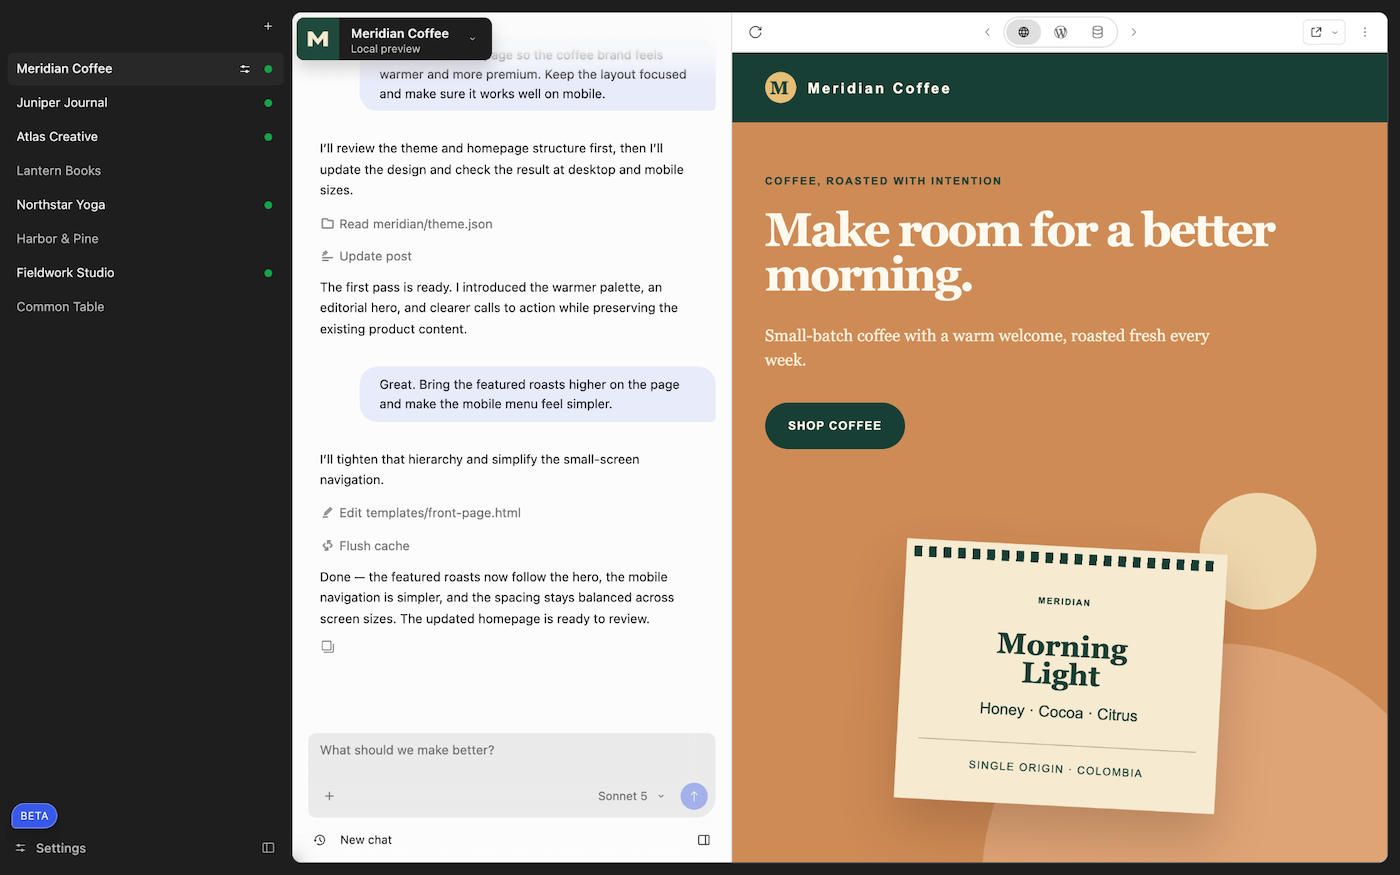The height and width of the screenshot is (875, 1400).
Task: Click the green running status dot for Juniper Journal
Action: tap(268, 103)
